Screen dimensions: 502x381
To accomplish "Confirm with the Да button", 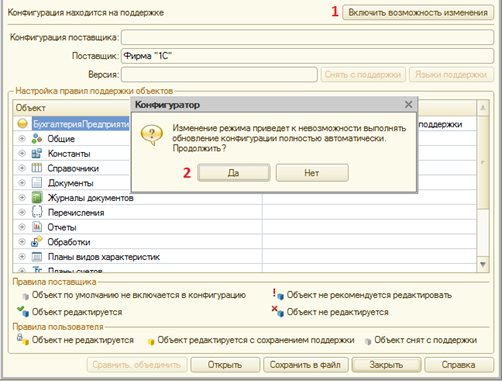I will coord(233,173).
